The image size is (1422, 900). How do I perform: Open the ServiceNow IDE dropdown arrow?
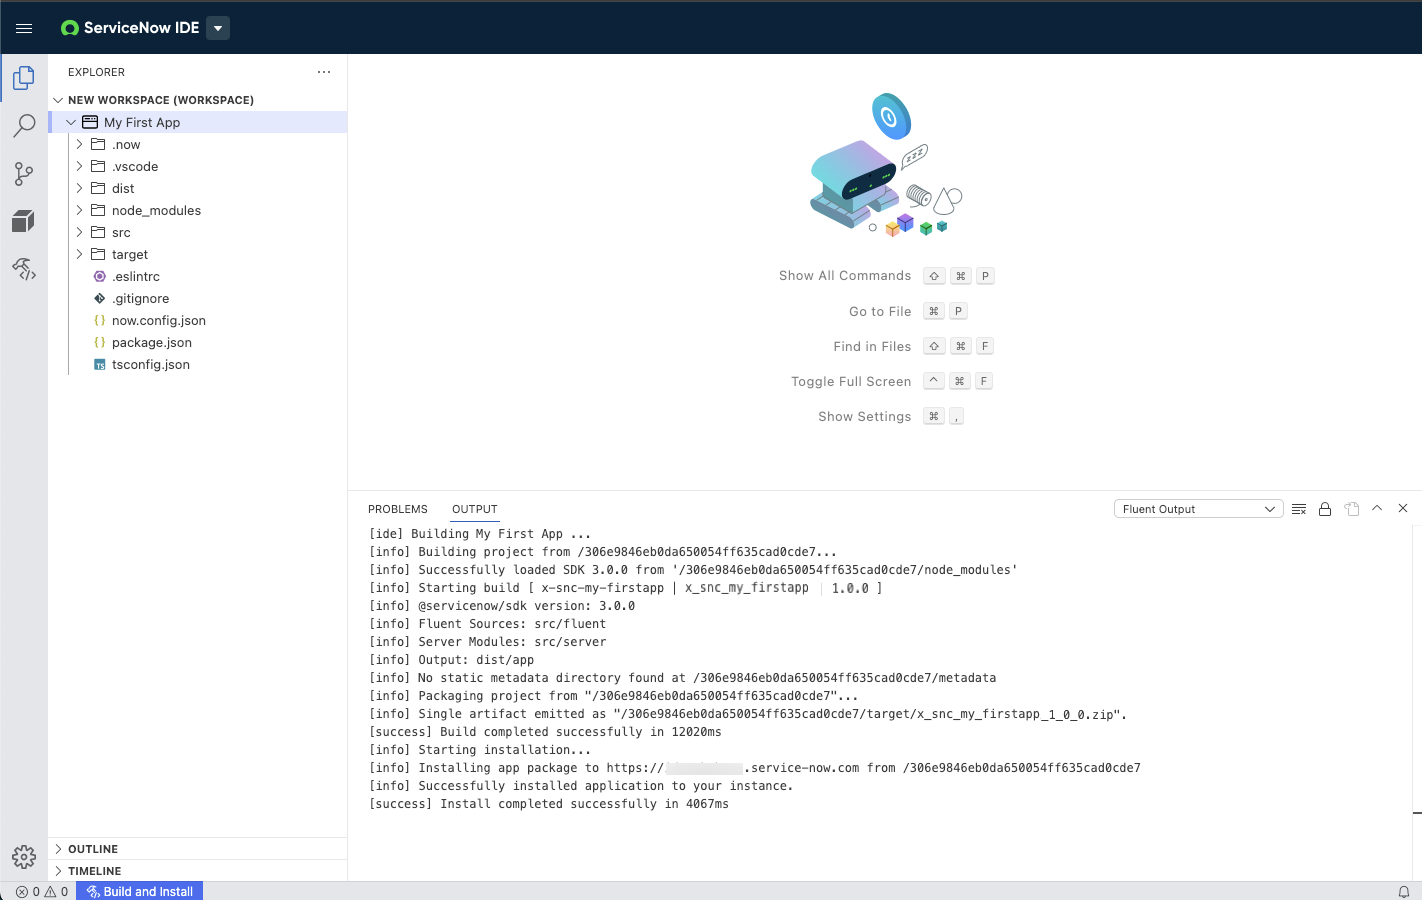[218, 28]
